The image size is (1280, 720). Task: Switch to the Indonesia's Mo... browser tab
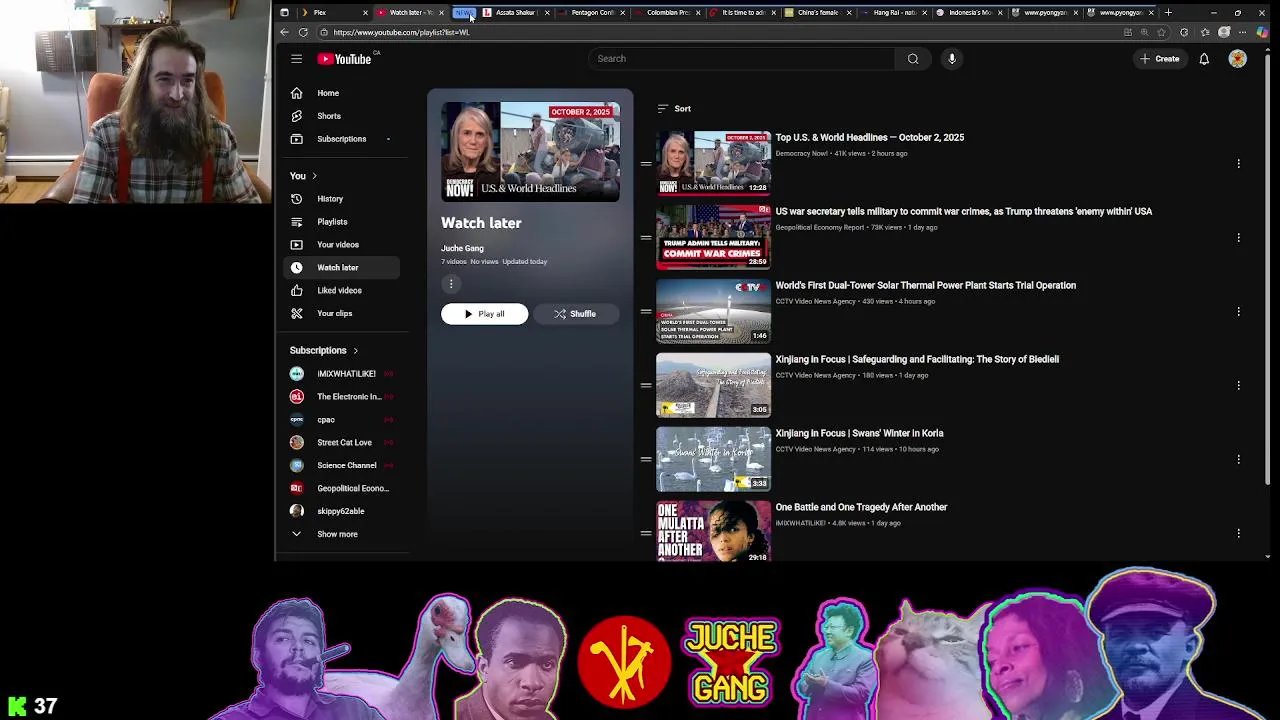969,12
